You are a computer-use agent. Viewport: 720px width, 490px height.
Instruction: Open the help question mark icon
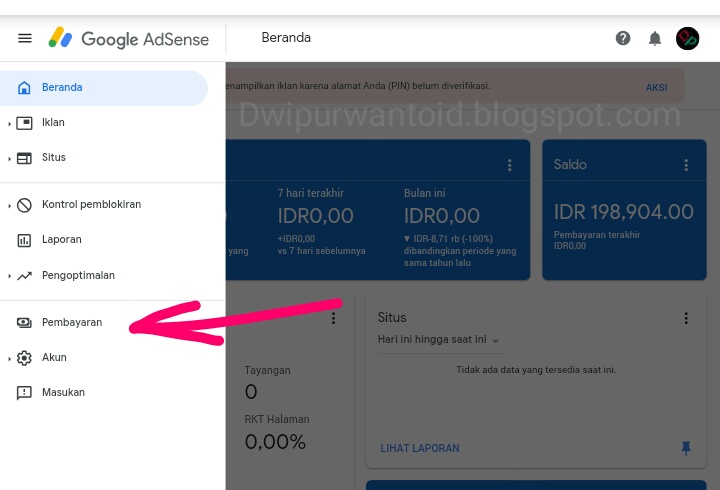[x=623, y=38]
